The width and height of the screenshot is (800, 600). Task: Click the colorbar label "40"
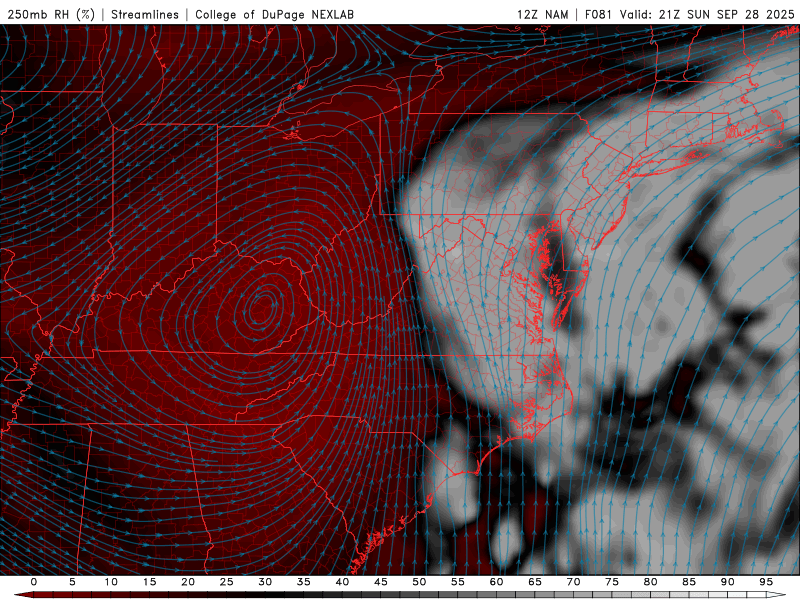click(342, 582)
